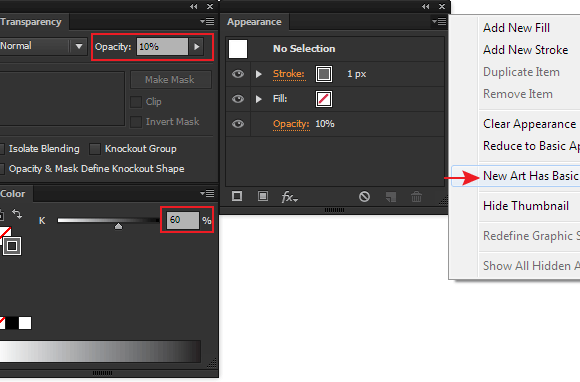Viewport: 580px width, 382px height.
Task: Click the Add New Stroke icon in Appearance footer
Action: click(x=237, y=196)
